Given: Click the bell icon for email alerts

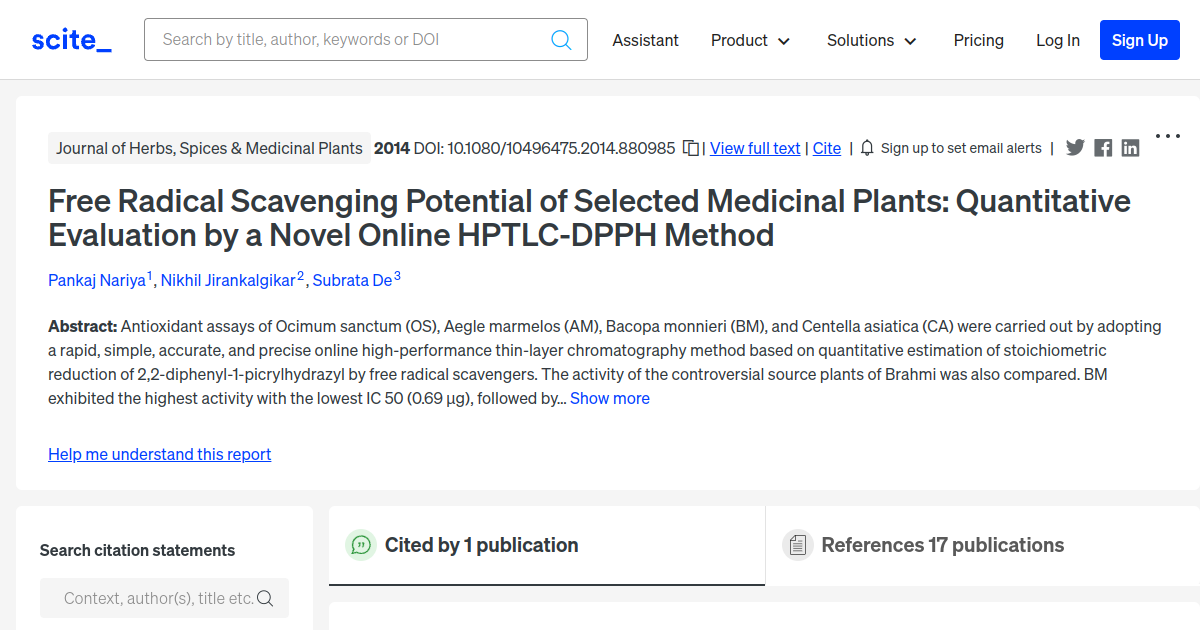Looking at the screenshot, I should pos(867,148).
